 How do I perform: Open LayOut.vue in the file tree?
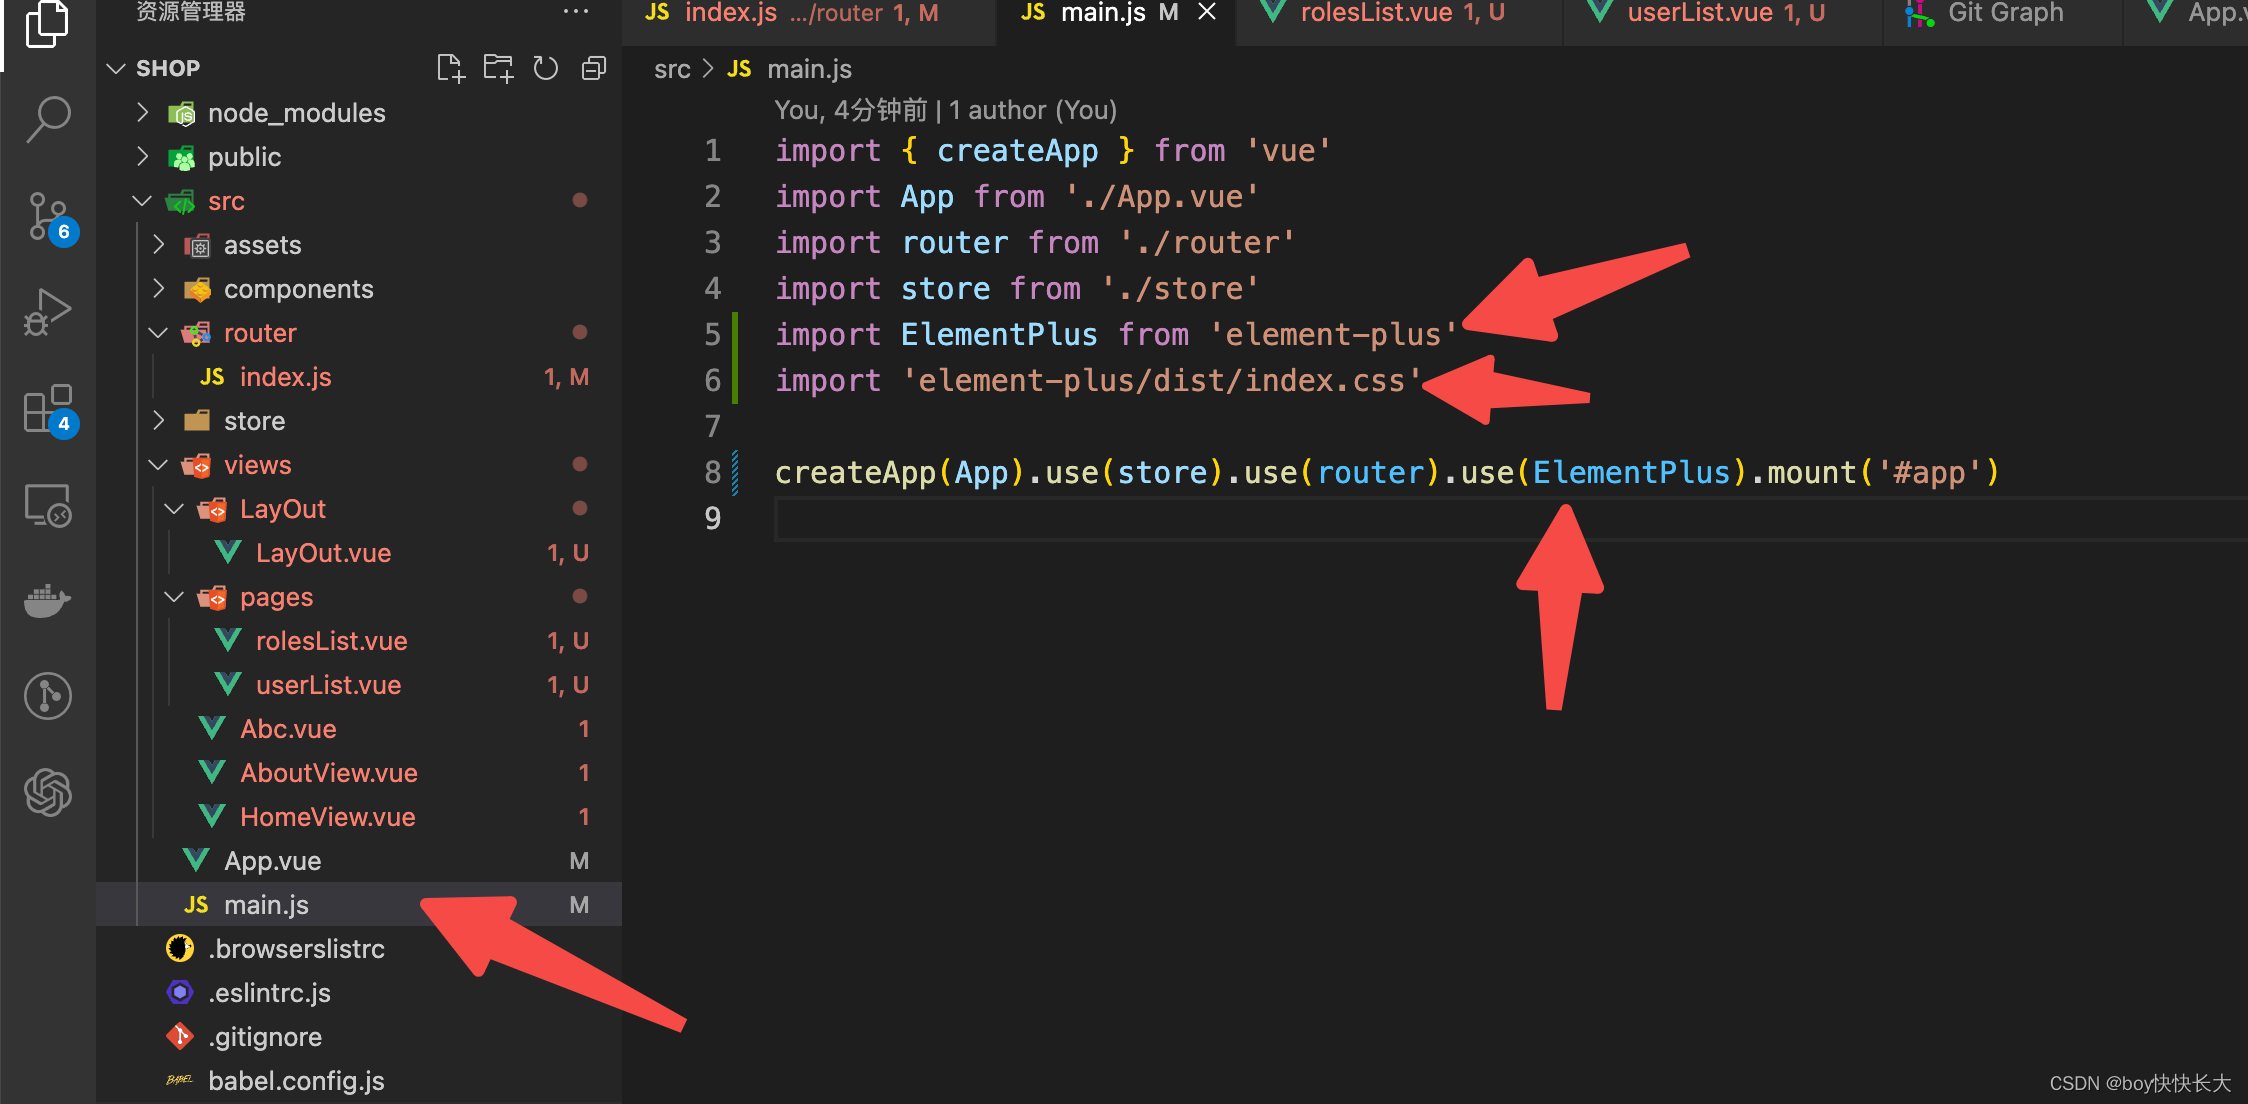(x=359, y=553)
